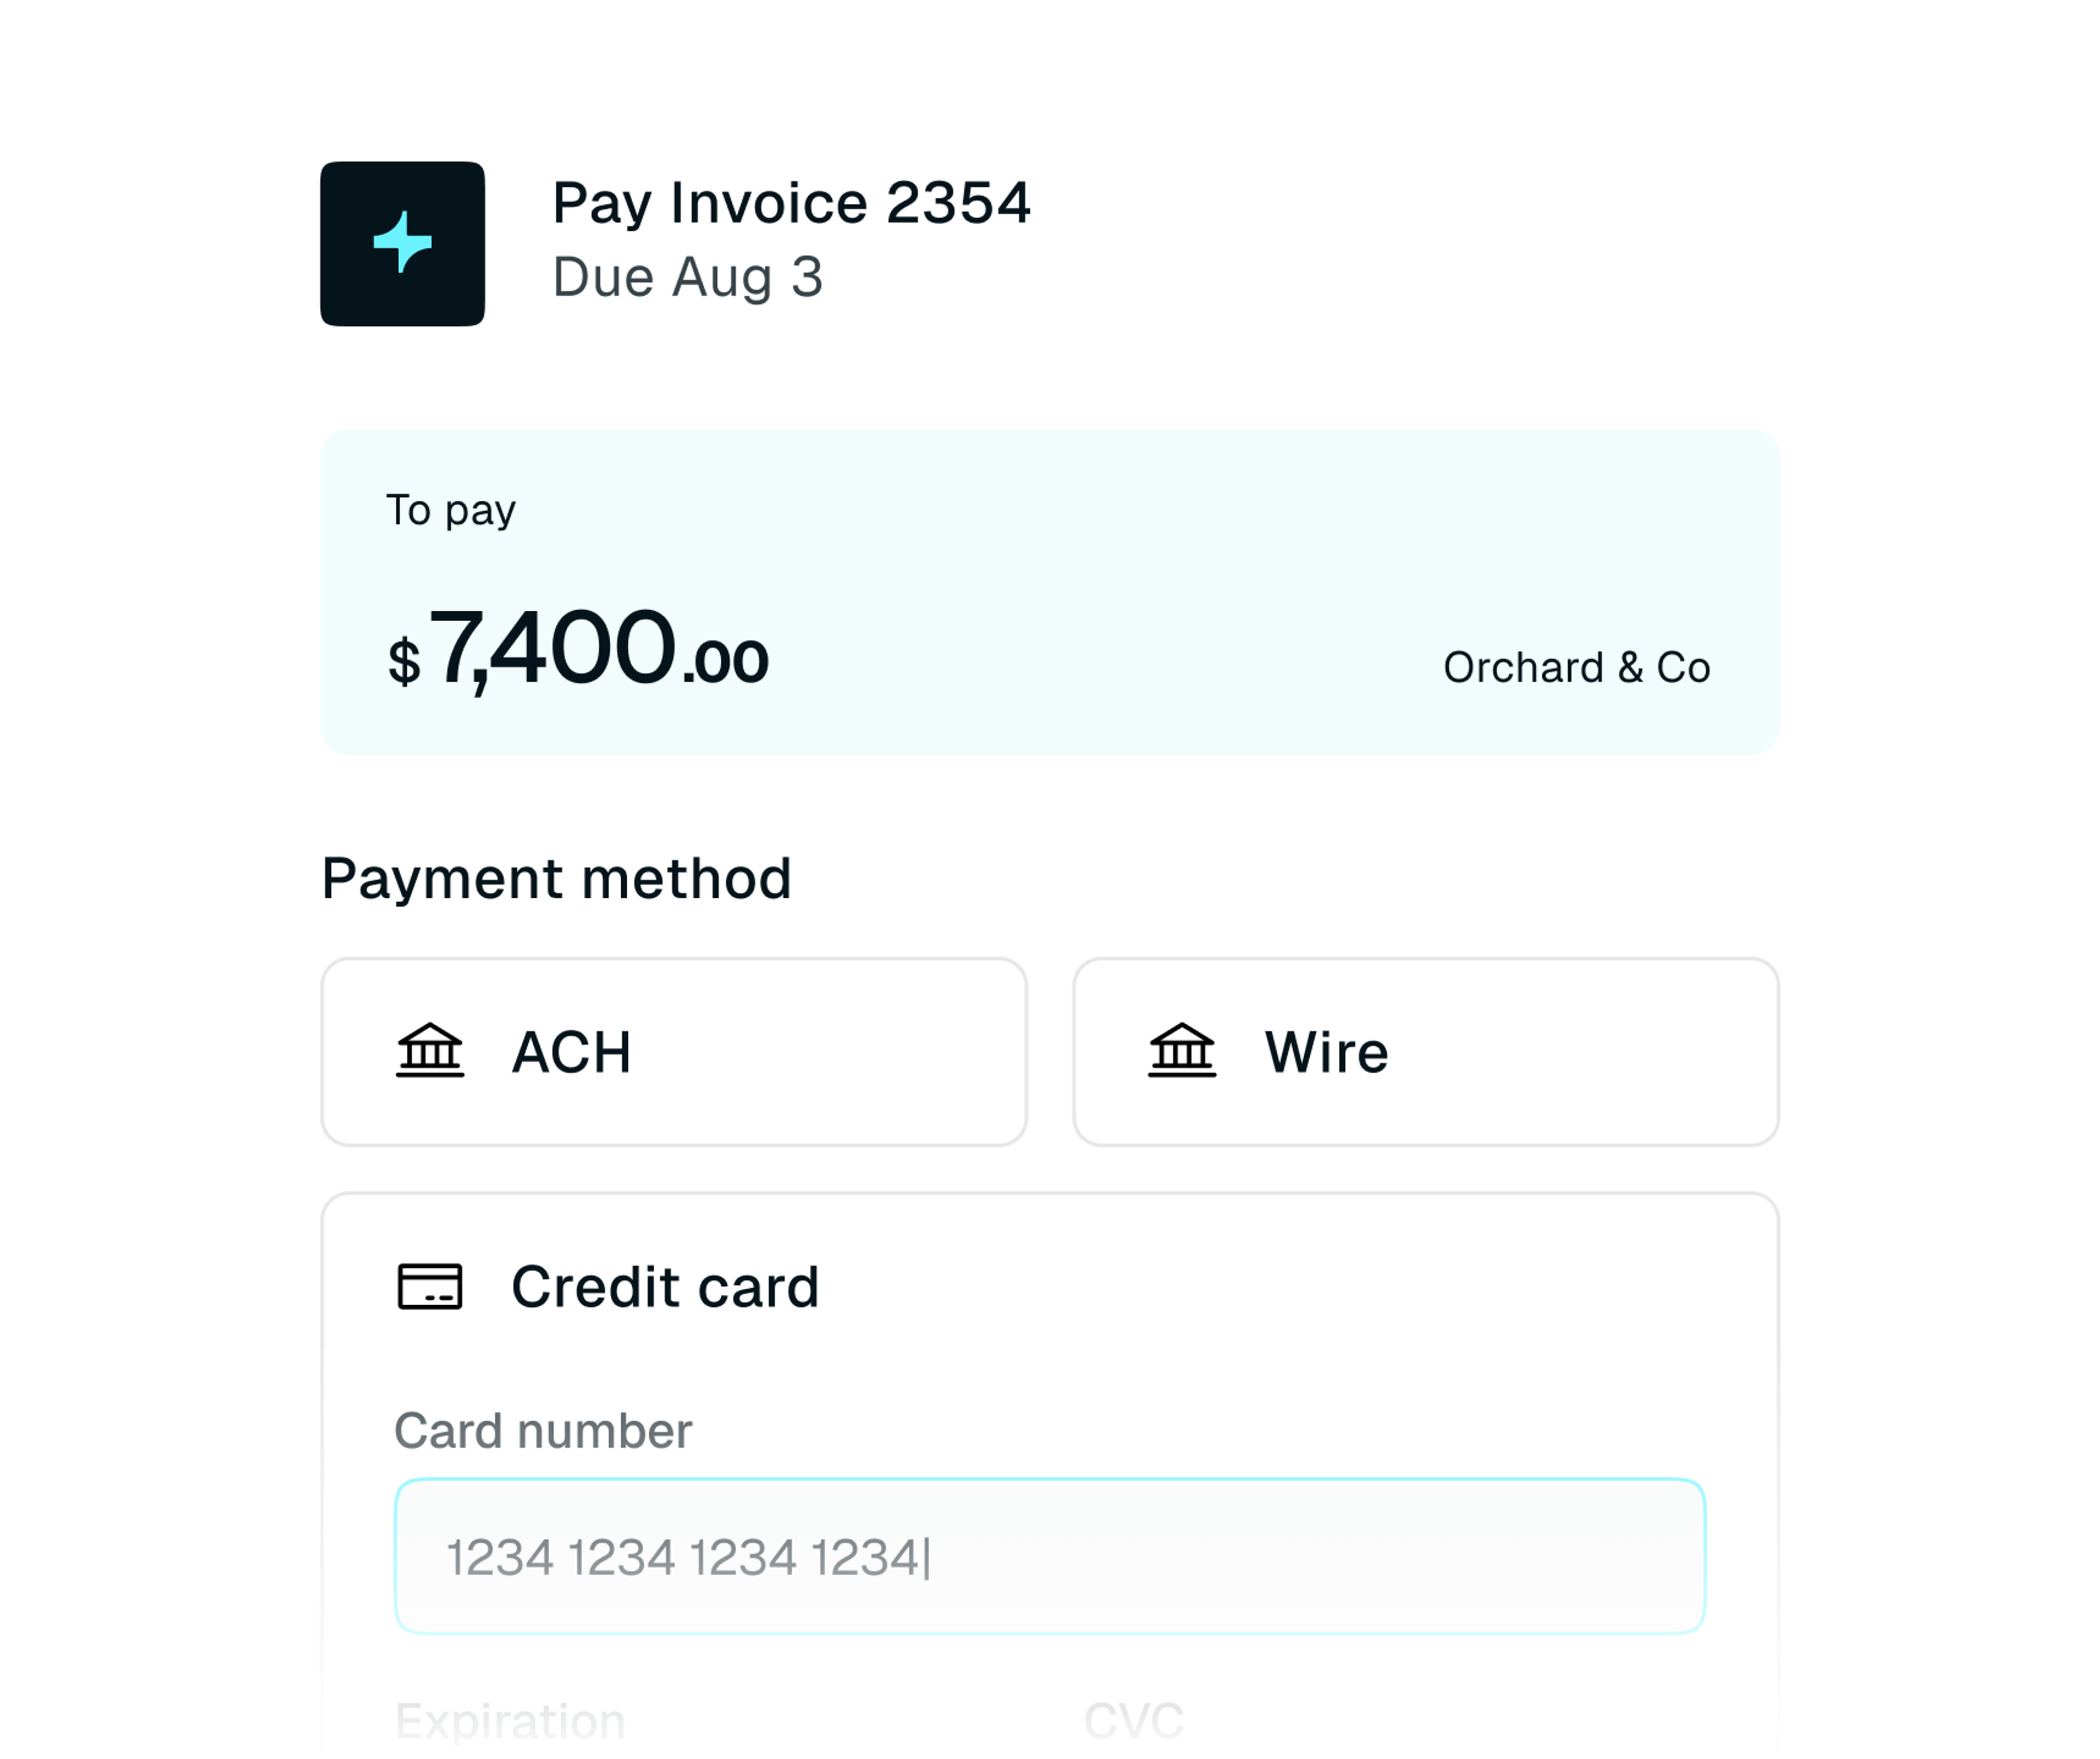This screenshot has width=2100, height=1759.
Task: Click the Card number label
Action: pyautogui.click(x=543, y=1430)
